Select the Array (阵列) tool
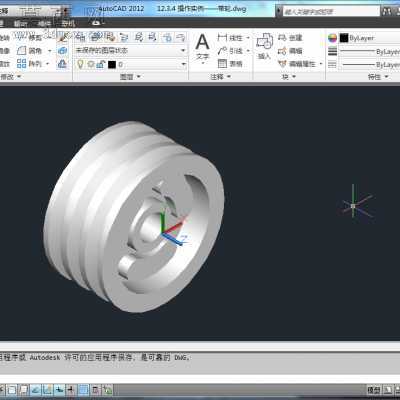This screenshot has width=400, height=400. coord(29,63)
